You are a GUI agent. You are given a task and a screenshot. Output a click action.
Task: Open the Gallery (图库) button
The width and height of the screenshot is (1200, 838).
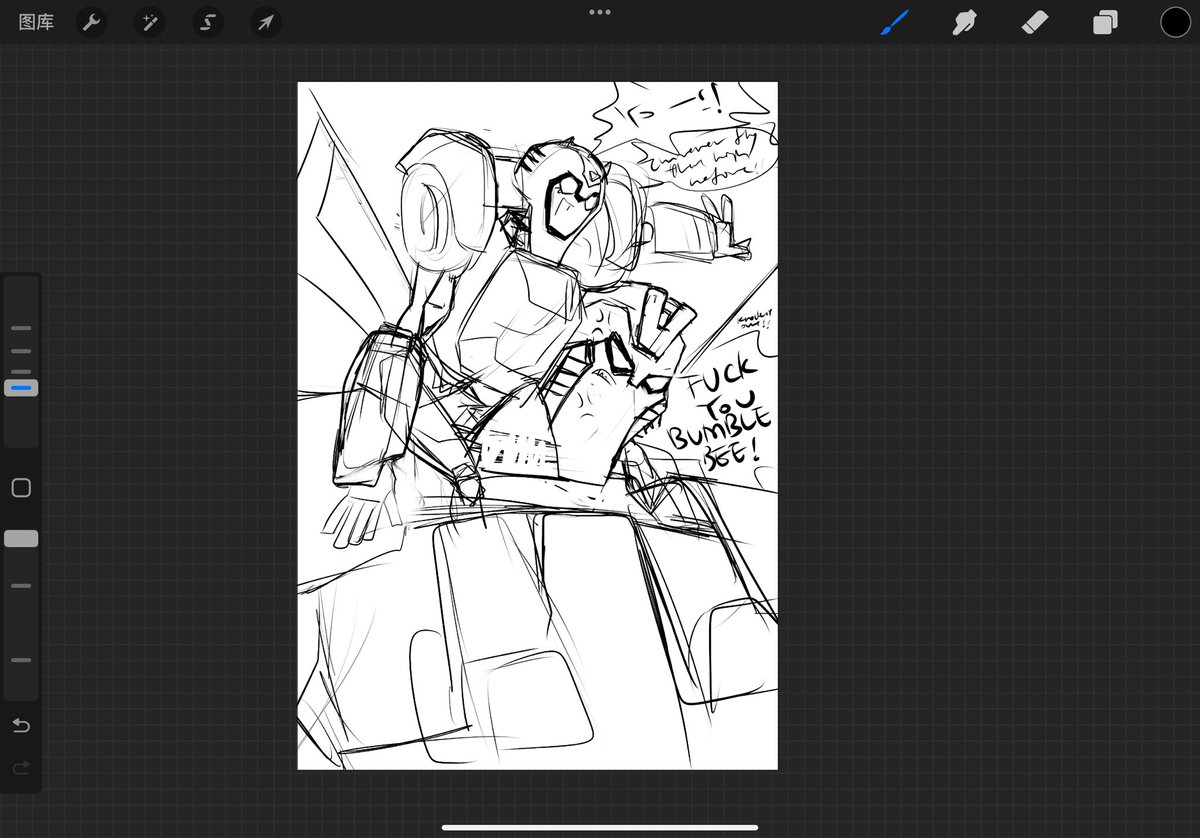tap(36, 22)
